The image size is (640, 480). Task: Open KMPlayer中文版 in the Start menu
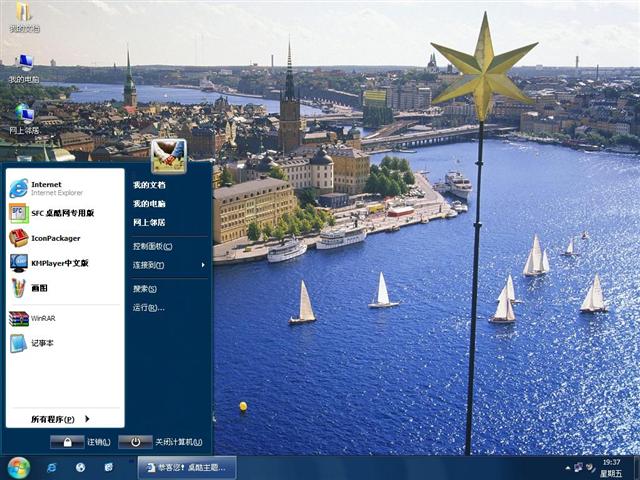click(59, 263)
